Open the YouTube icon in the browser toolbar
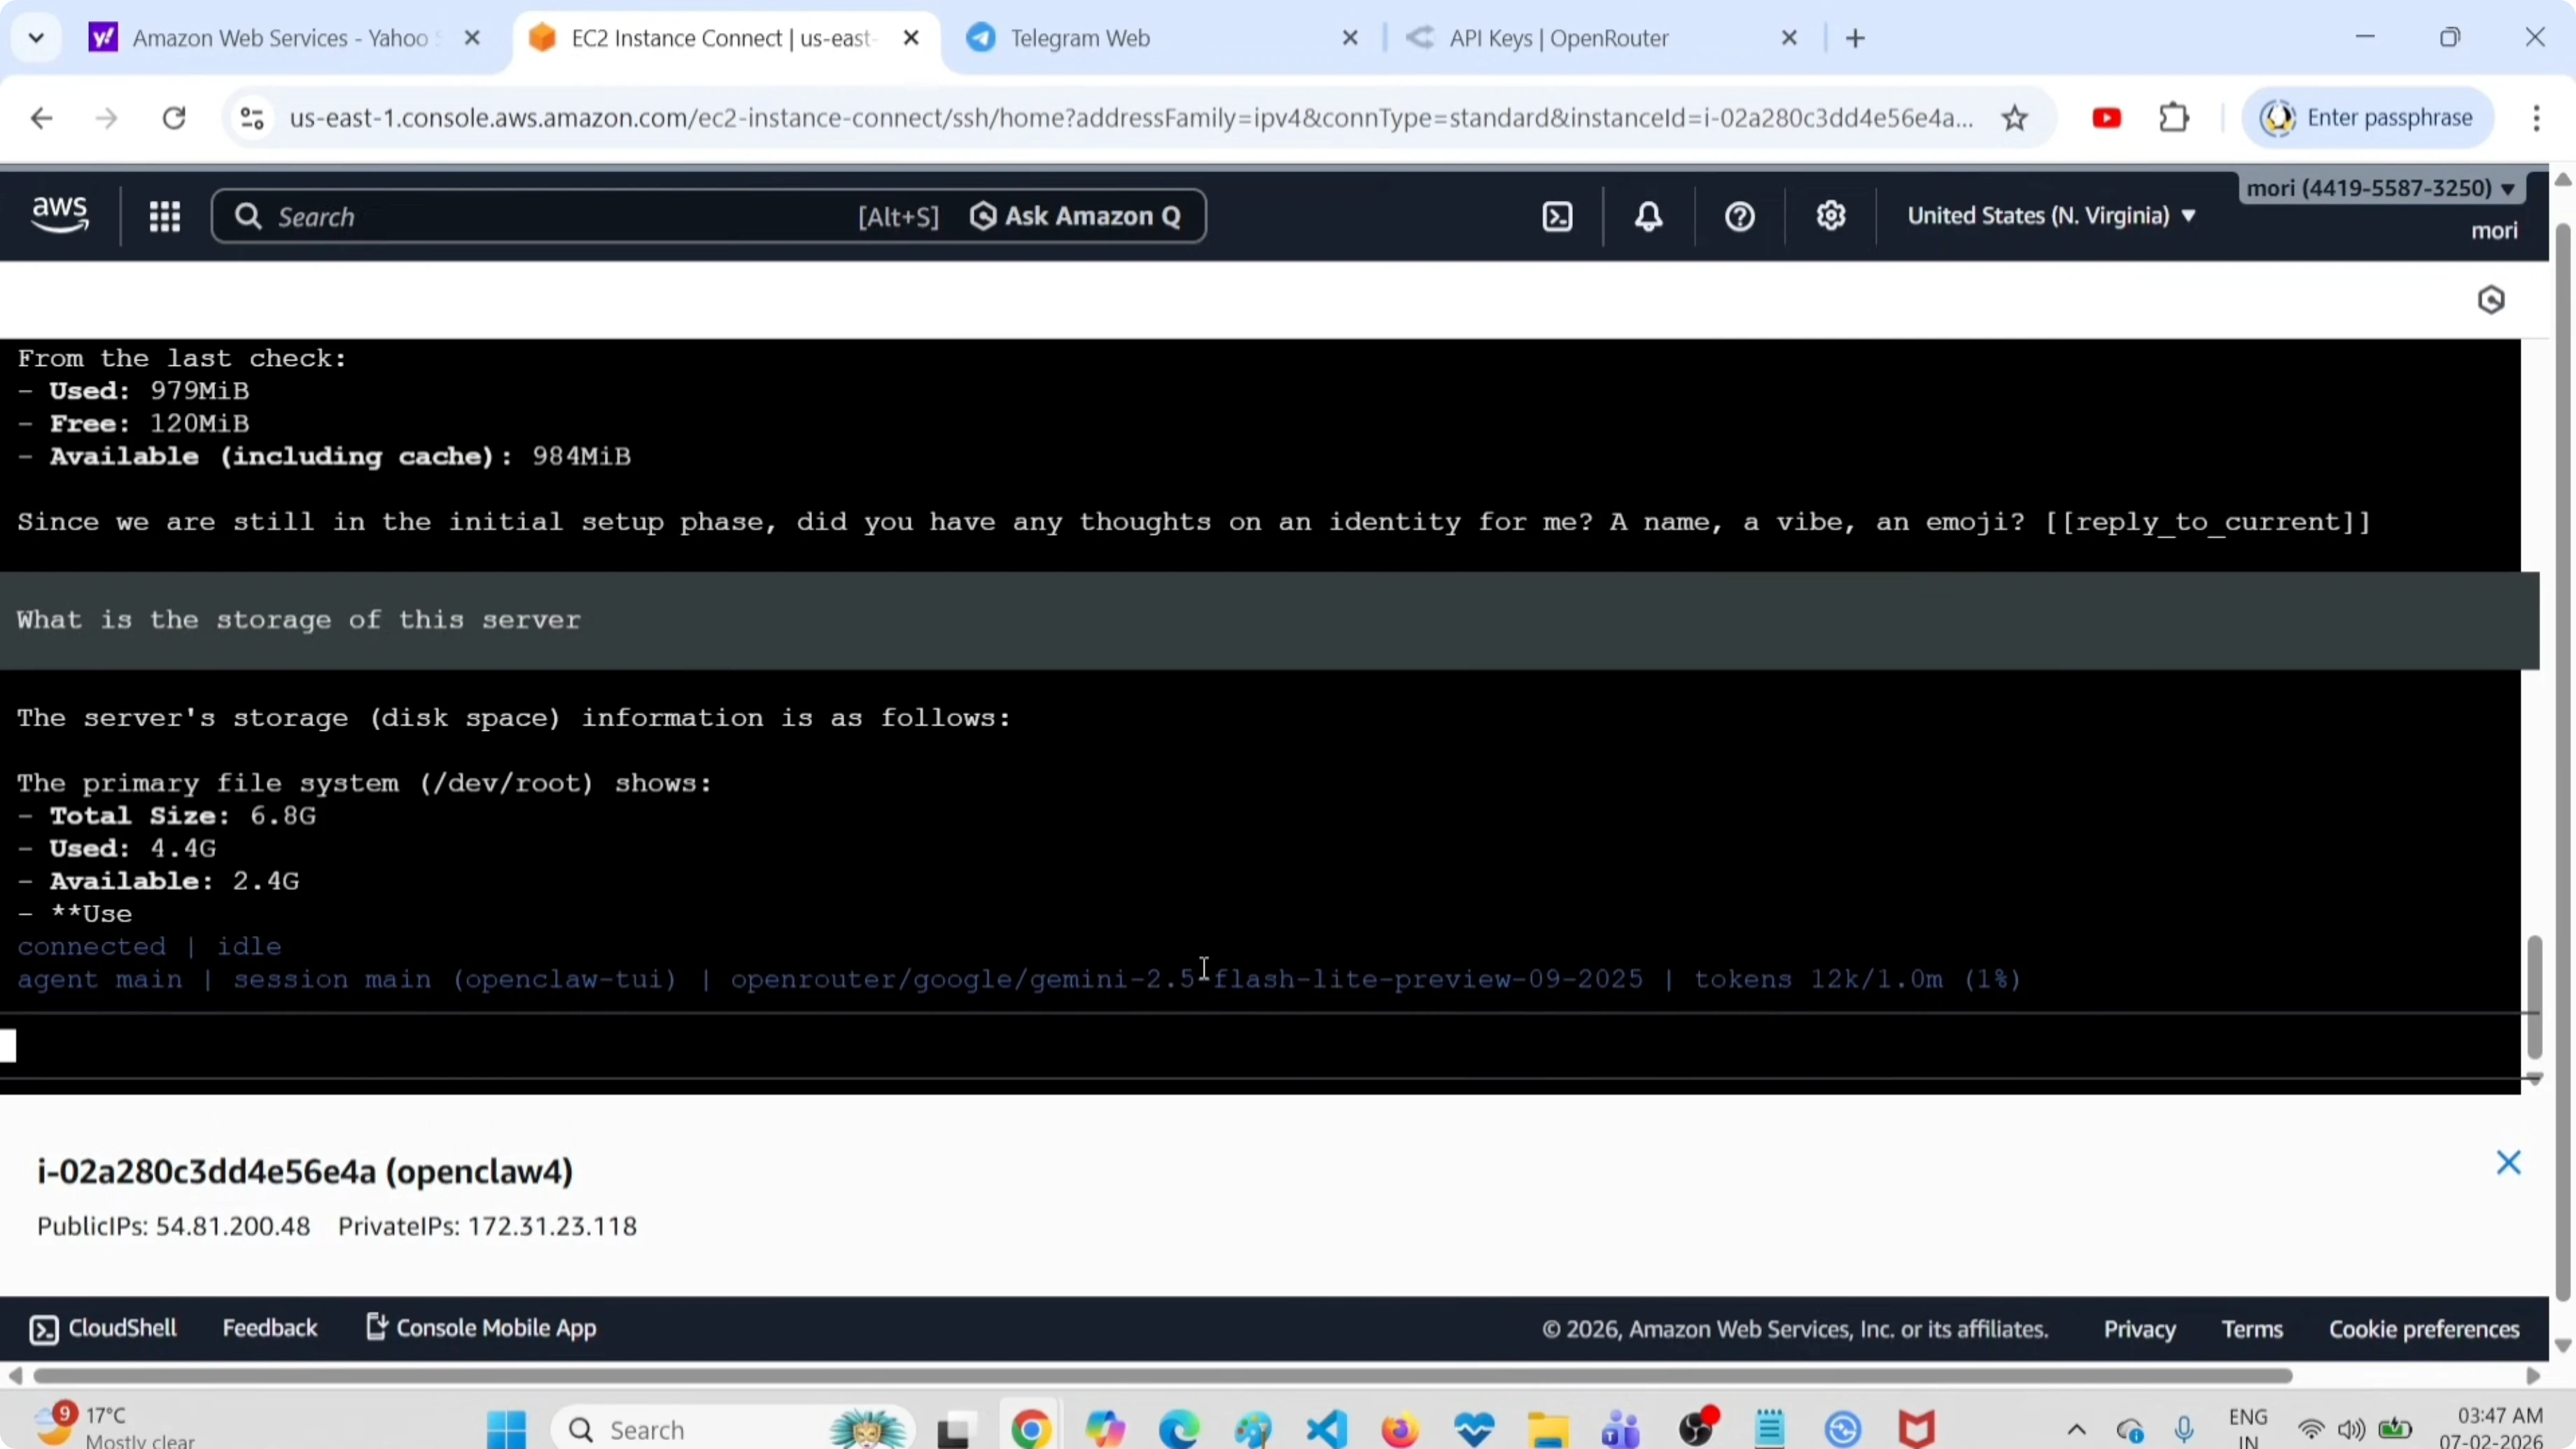The height and width of the screenshot is (1449, 2576). pyautogui.click(x=2107, y=117)
